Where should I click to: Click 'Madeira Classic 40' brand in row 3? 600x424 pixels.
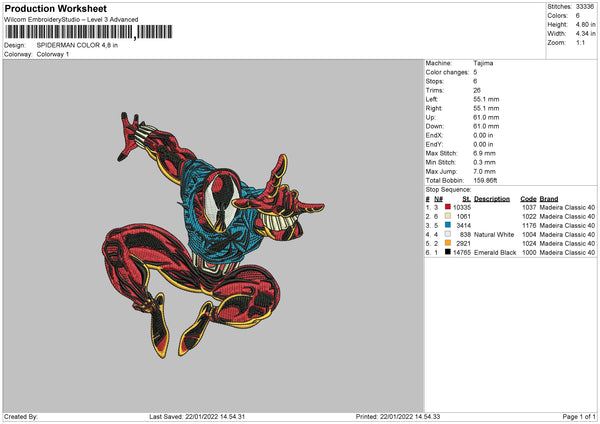[567, 225]
